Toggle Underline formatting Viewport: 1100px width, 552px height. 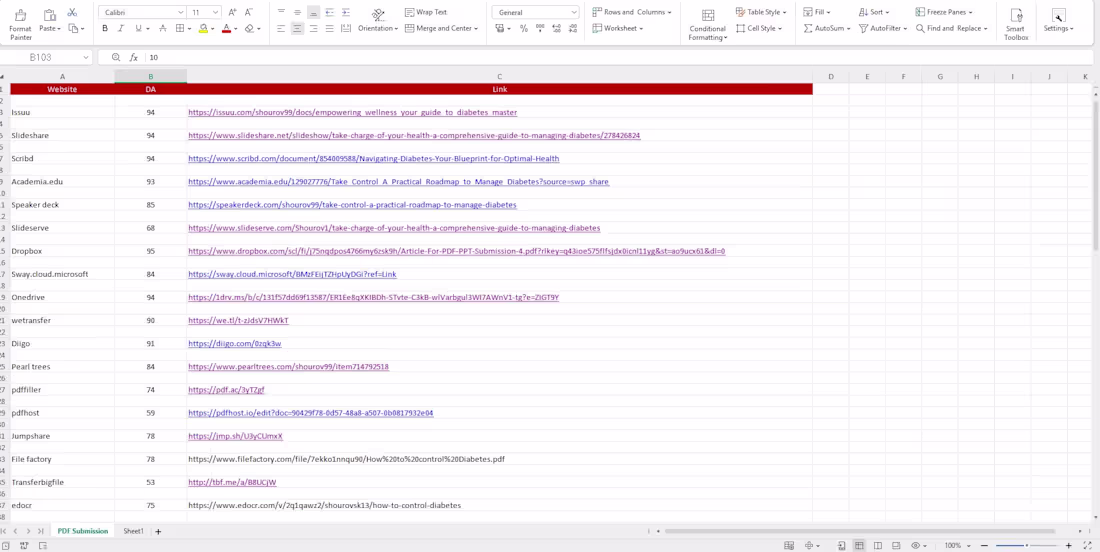[138, 28]
